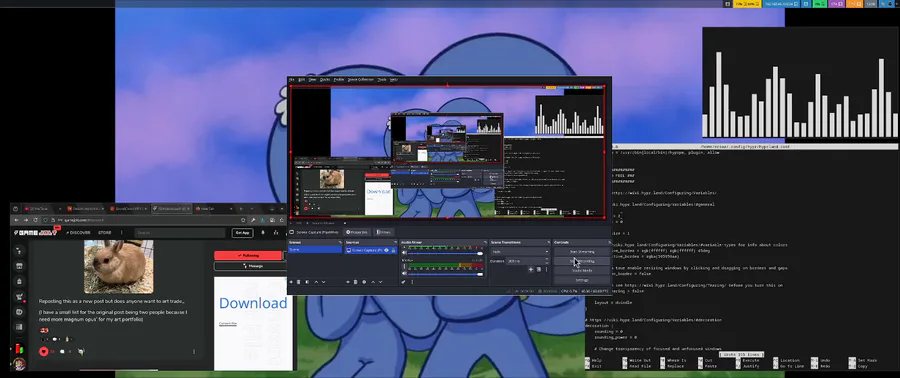Viewport: 900px width, 378px height.
Task: Open transition properties three-dot icon
Action: click(546, 269)
